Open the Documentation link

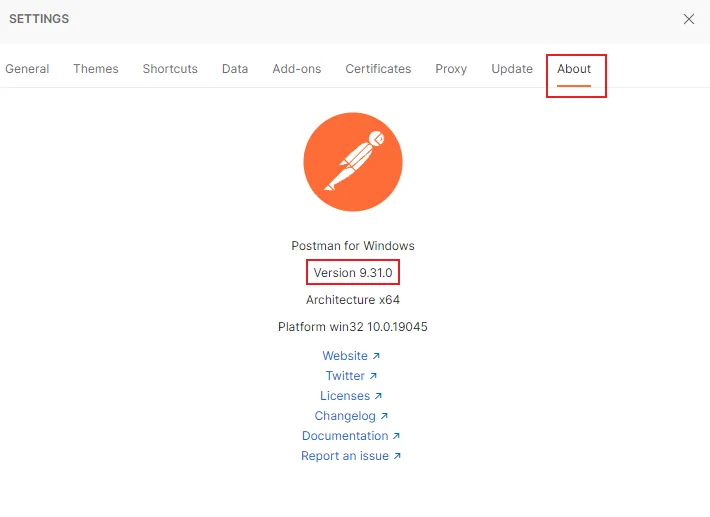(351, 436)
